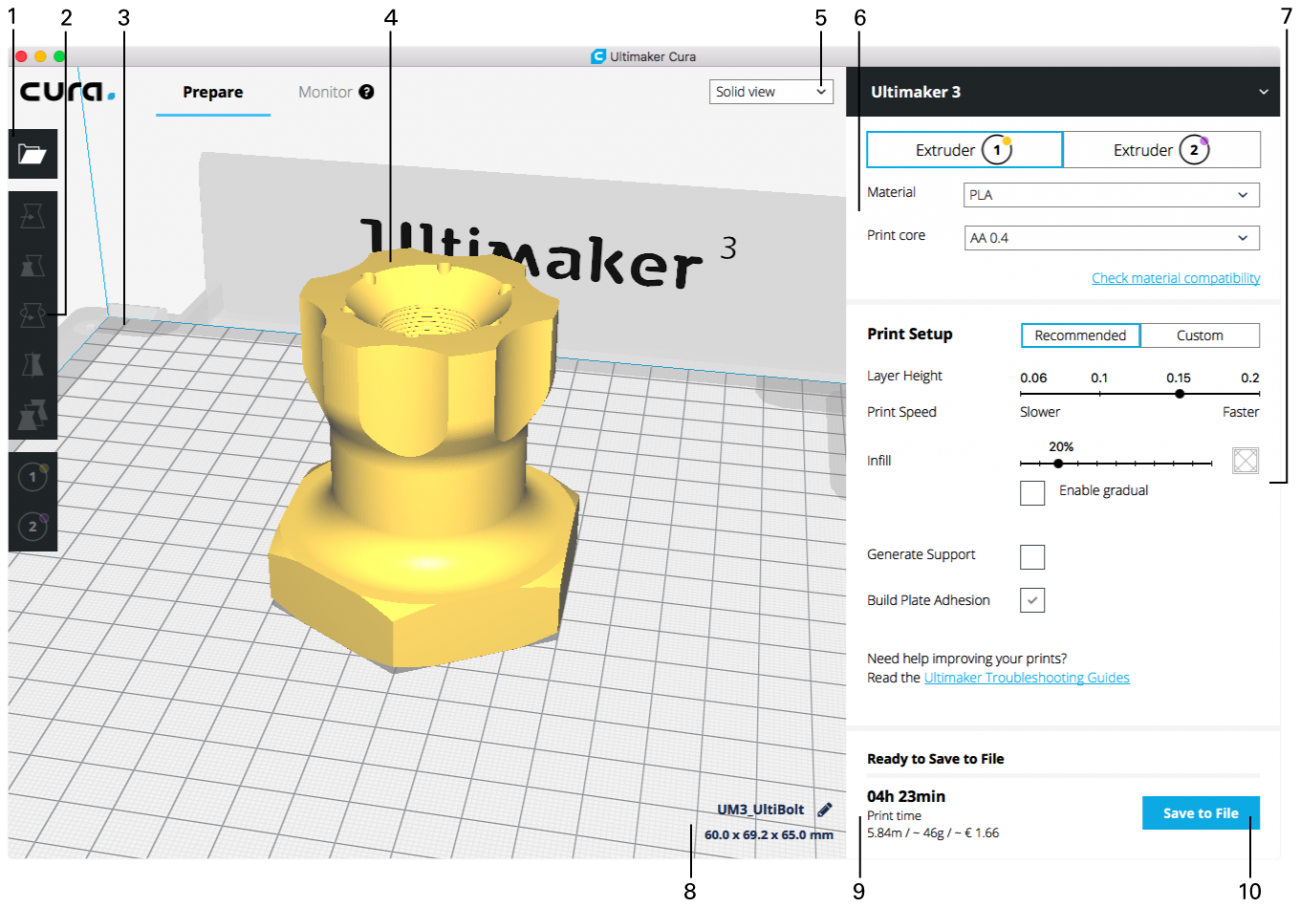The width and height of the screenshot is (1300, 908).
Task: Edit job name with pencil icon
Action: click(825, 809)
